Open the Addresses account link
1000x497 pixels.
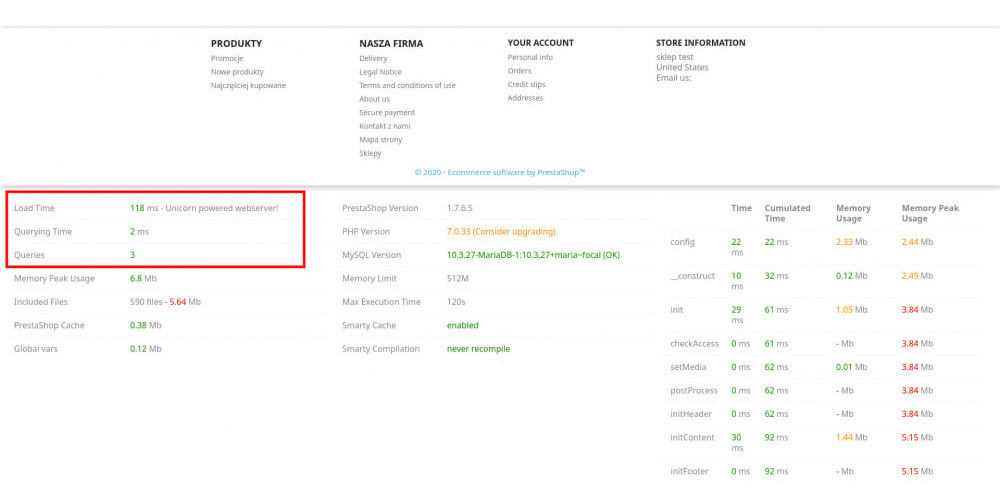tap(525, 98)
